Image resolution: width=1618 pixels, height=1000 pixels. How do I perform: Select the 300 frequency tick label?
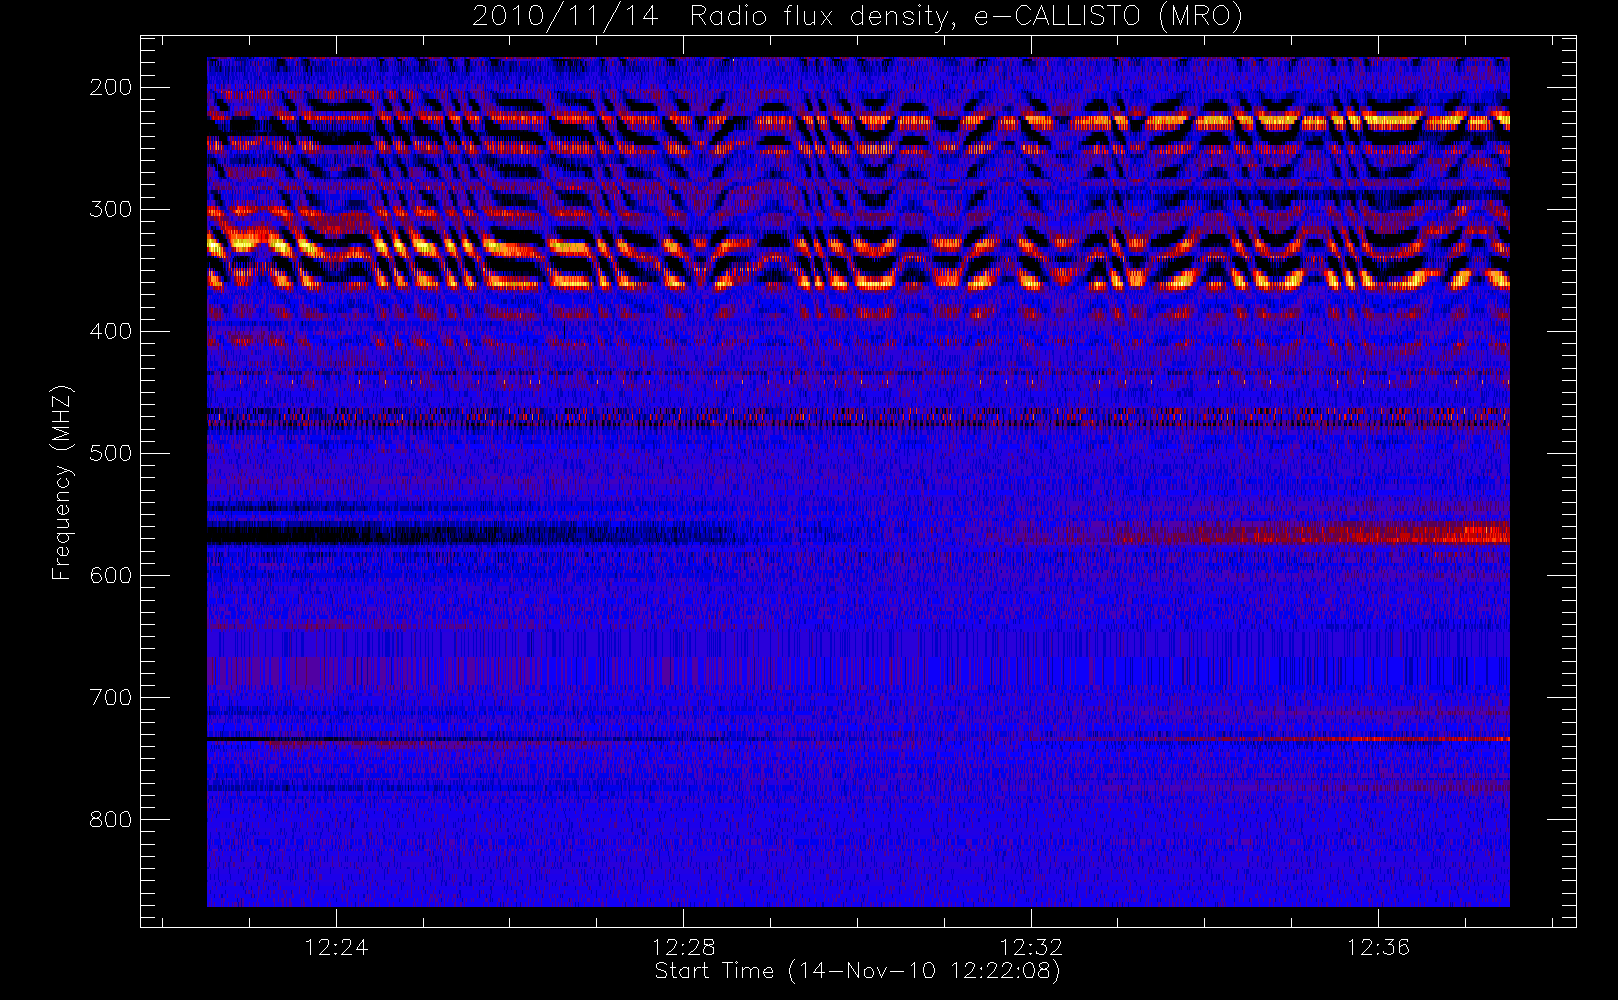click(111, 209)
